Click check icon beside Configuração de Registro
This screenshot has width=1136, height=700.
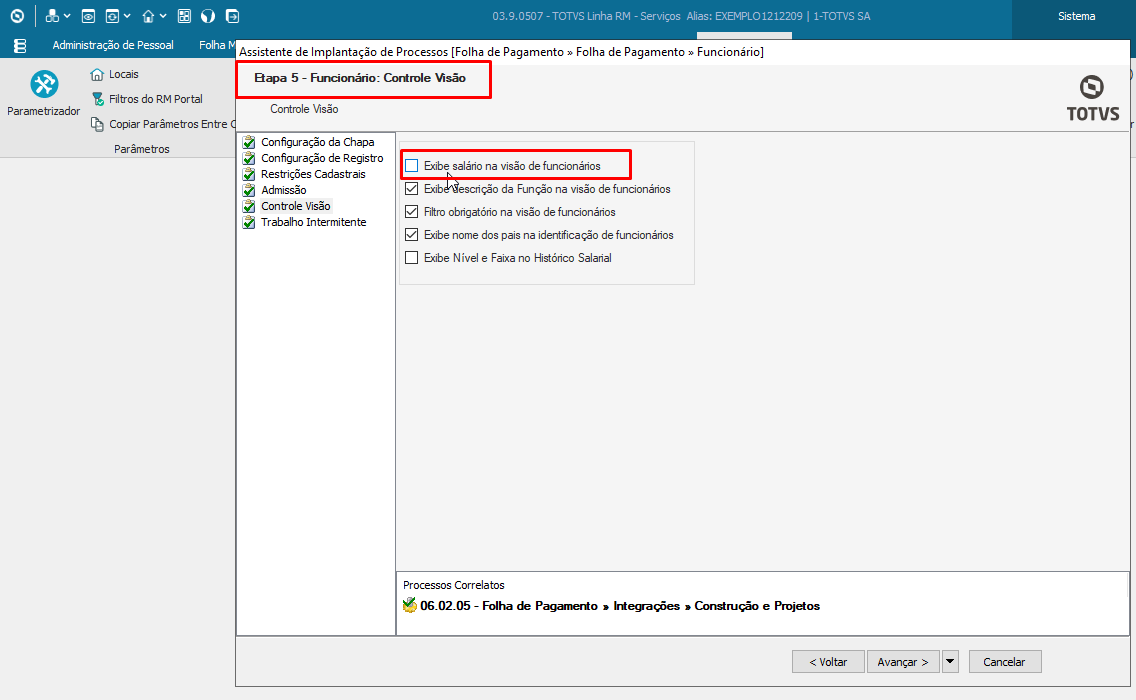coord(249,158)
